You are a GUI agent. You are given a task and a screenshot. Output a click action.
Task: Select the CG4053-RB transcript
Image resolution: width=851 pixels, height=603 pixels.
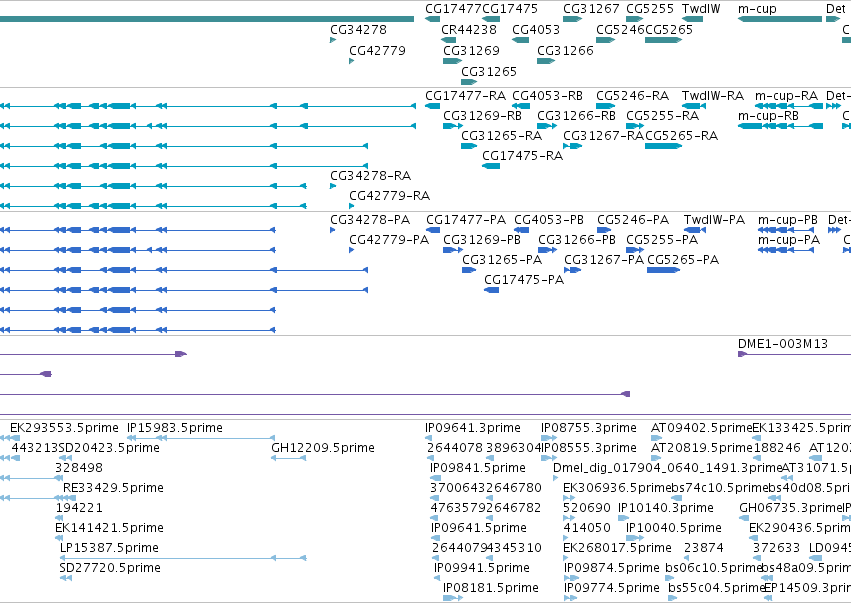click(x=521, y=106)
